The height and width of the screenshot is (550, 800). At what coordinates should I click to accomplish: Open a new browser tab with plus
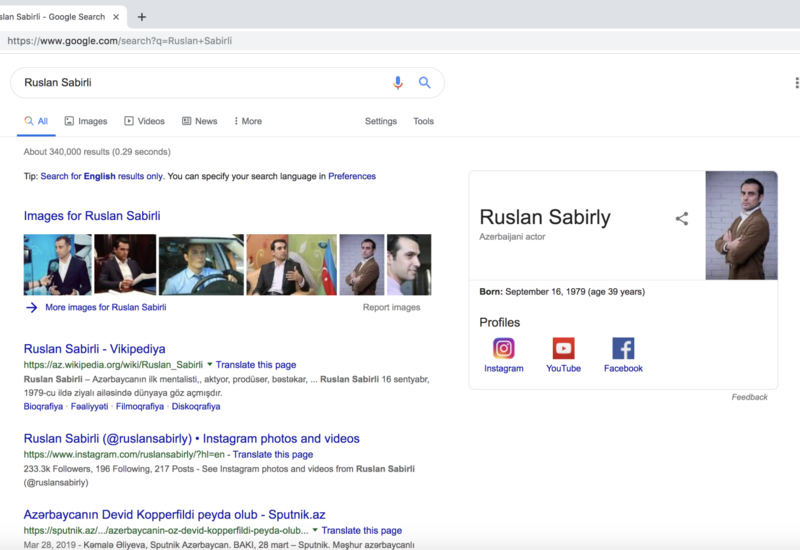(142, 17)
